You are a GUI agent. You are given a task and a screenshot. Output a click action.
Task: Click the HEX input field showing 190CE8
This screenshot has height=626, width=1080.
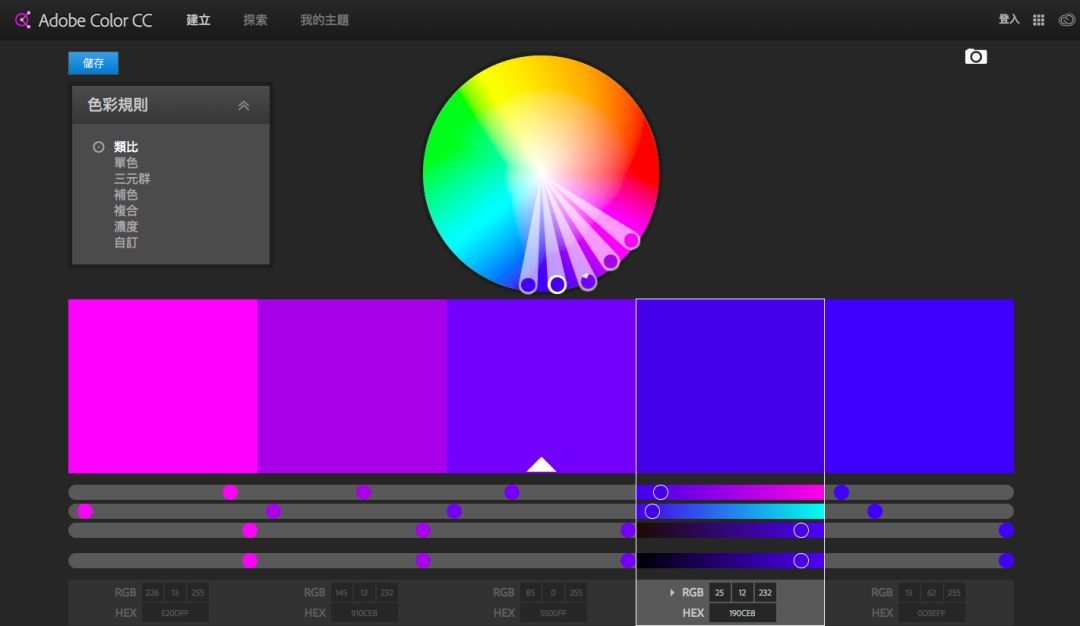click(x=742, y=613)
